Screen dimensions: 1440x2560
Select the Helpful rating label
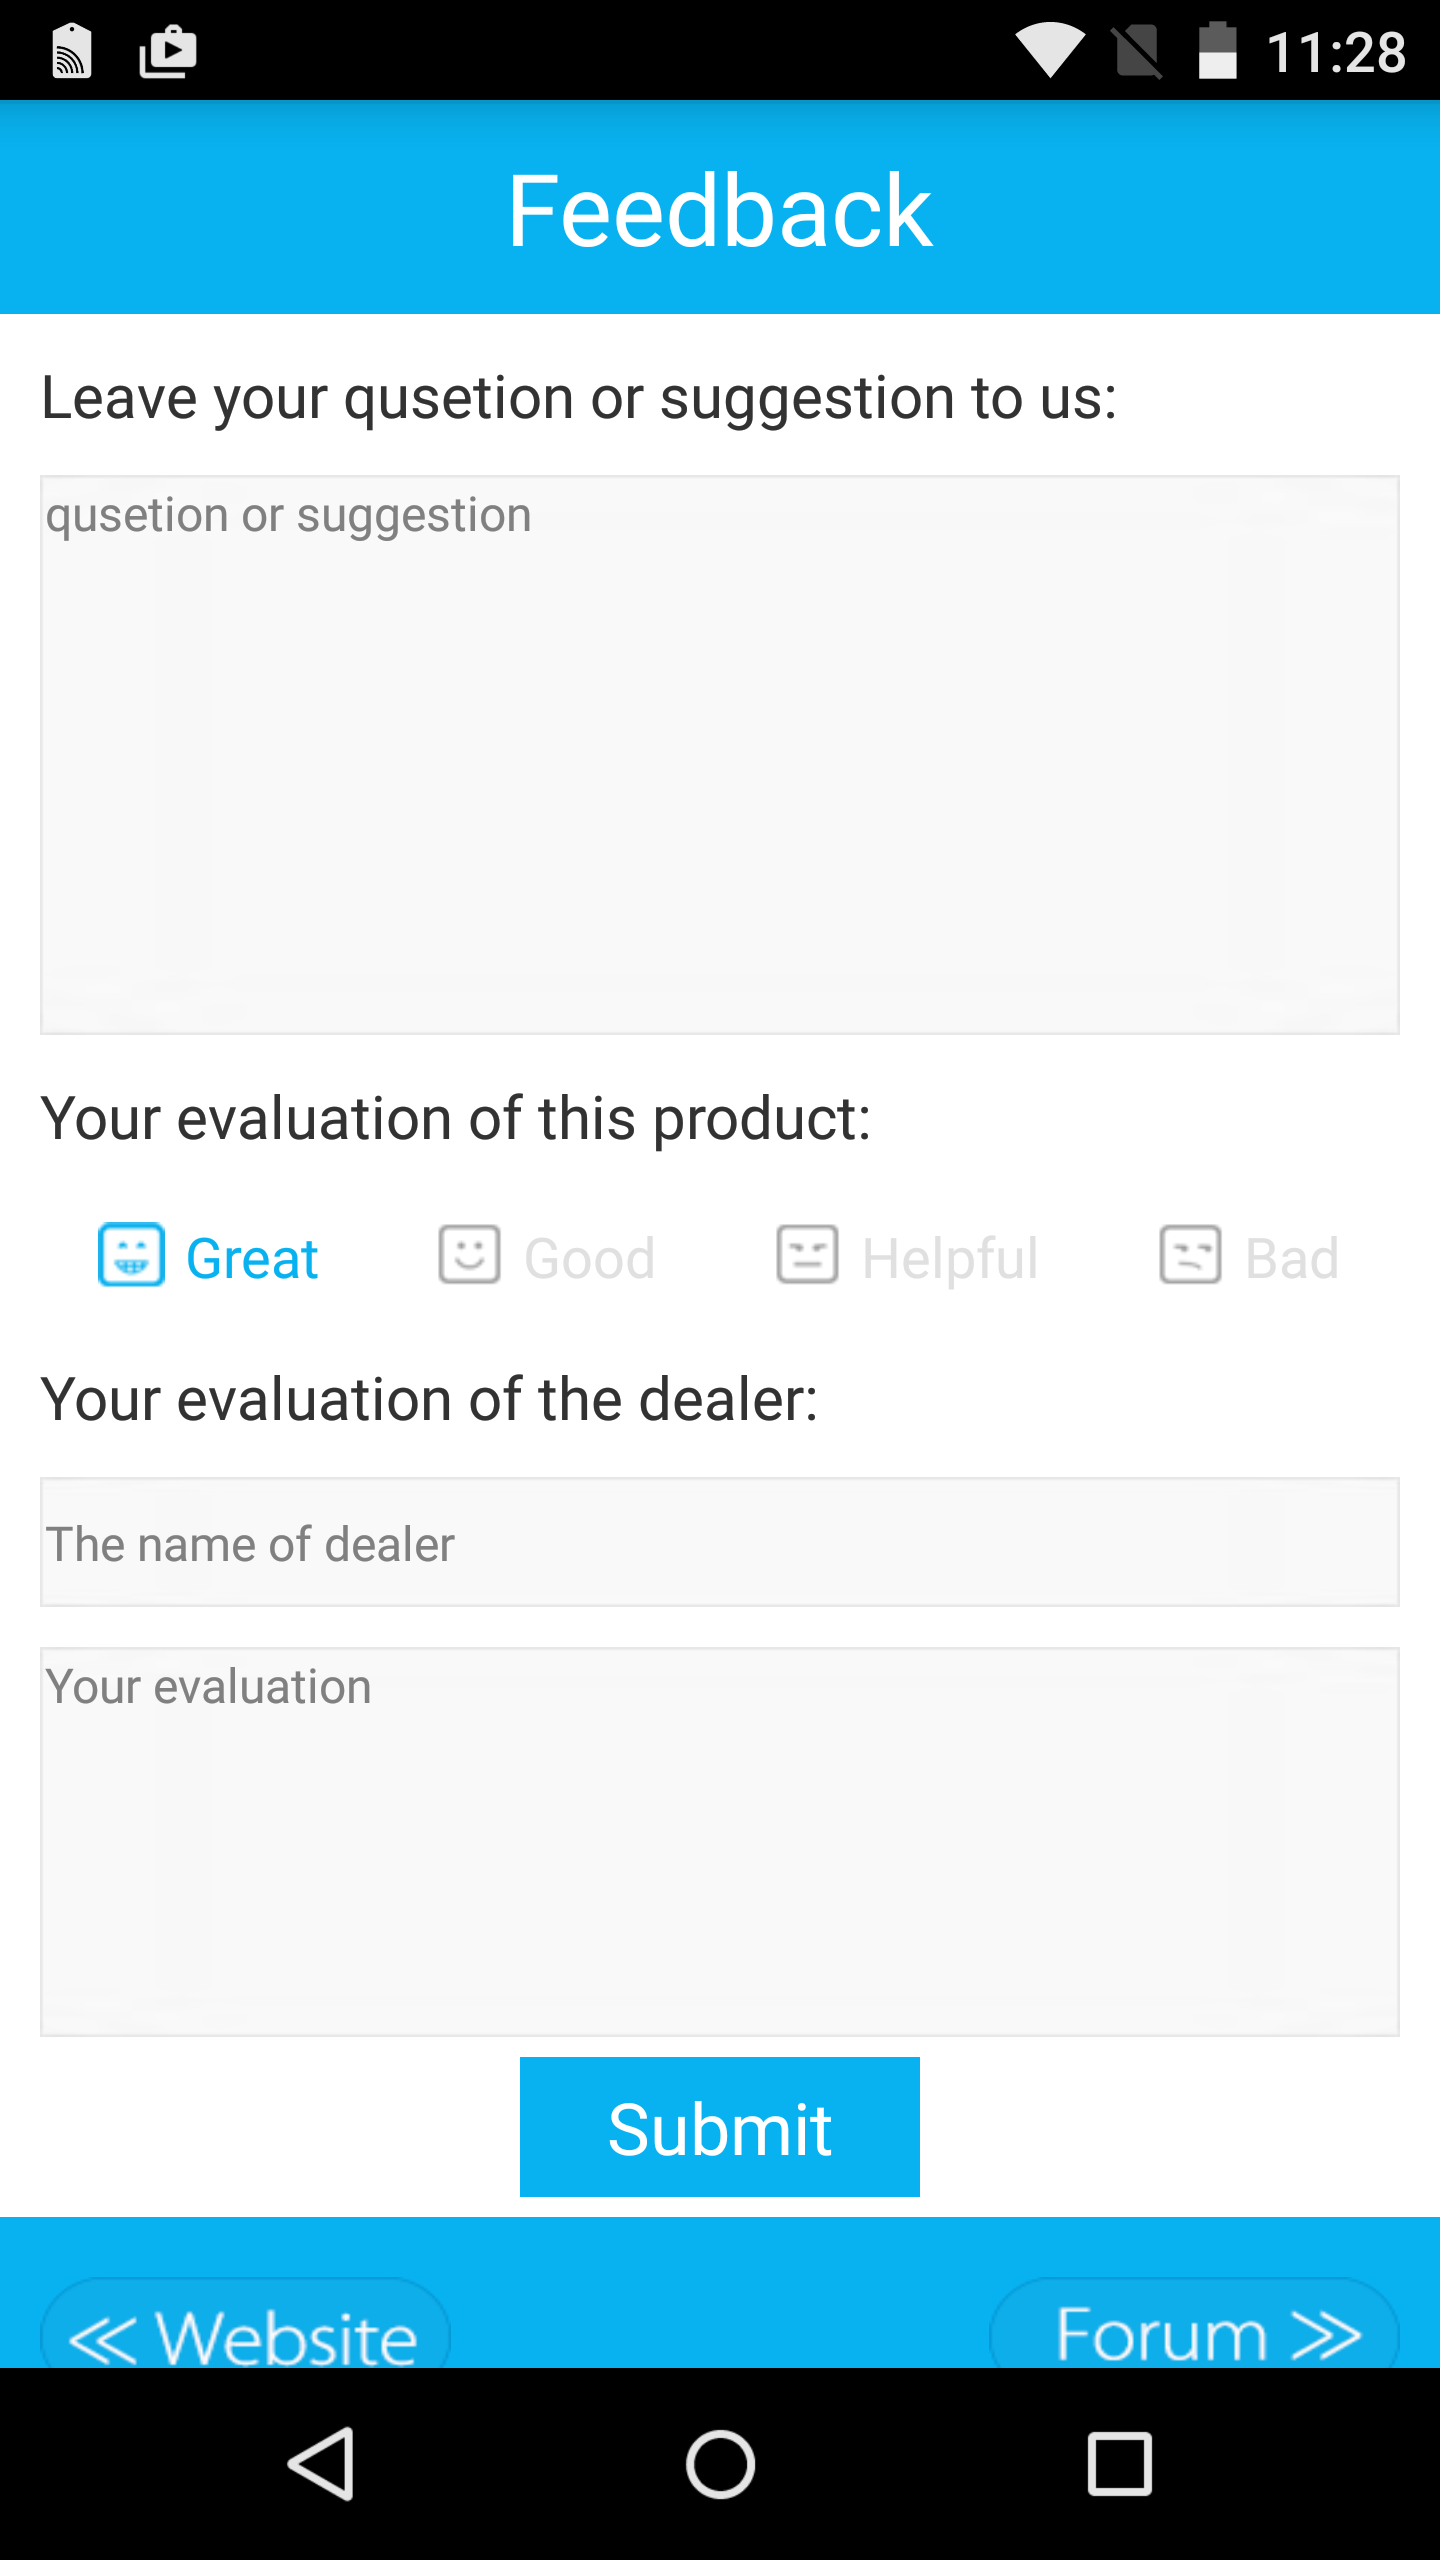[x=950, y=1258]
